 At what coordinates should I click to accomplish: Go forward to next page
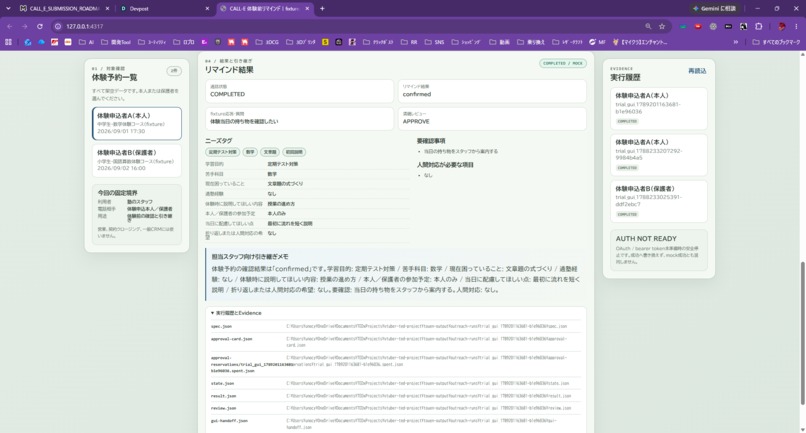tap(25, 26)
